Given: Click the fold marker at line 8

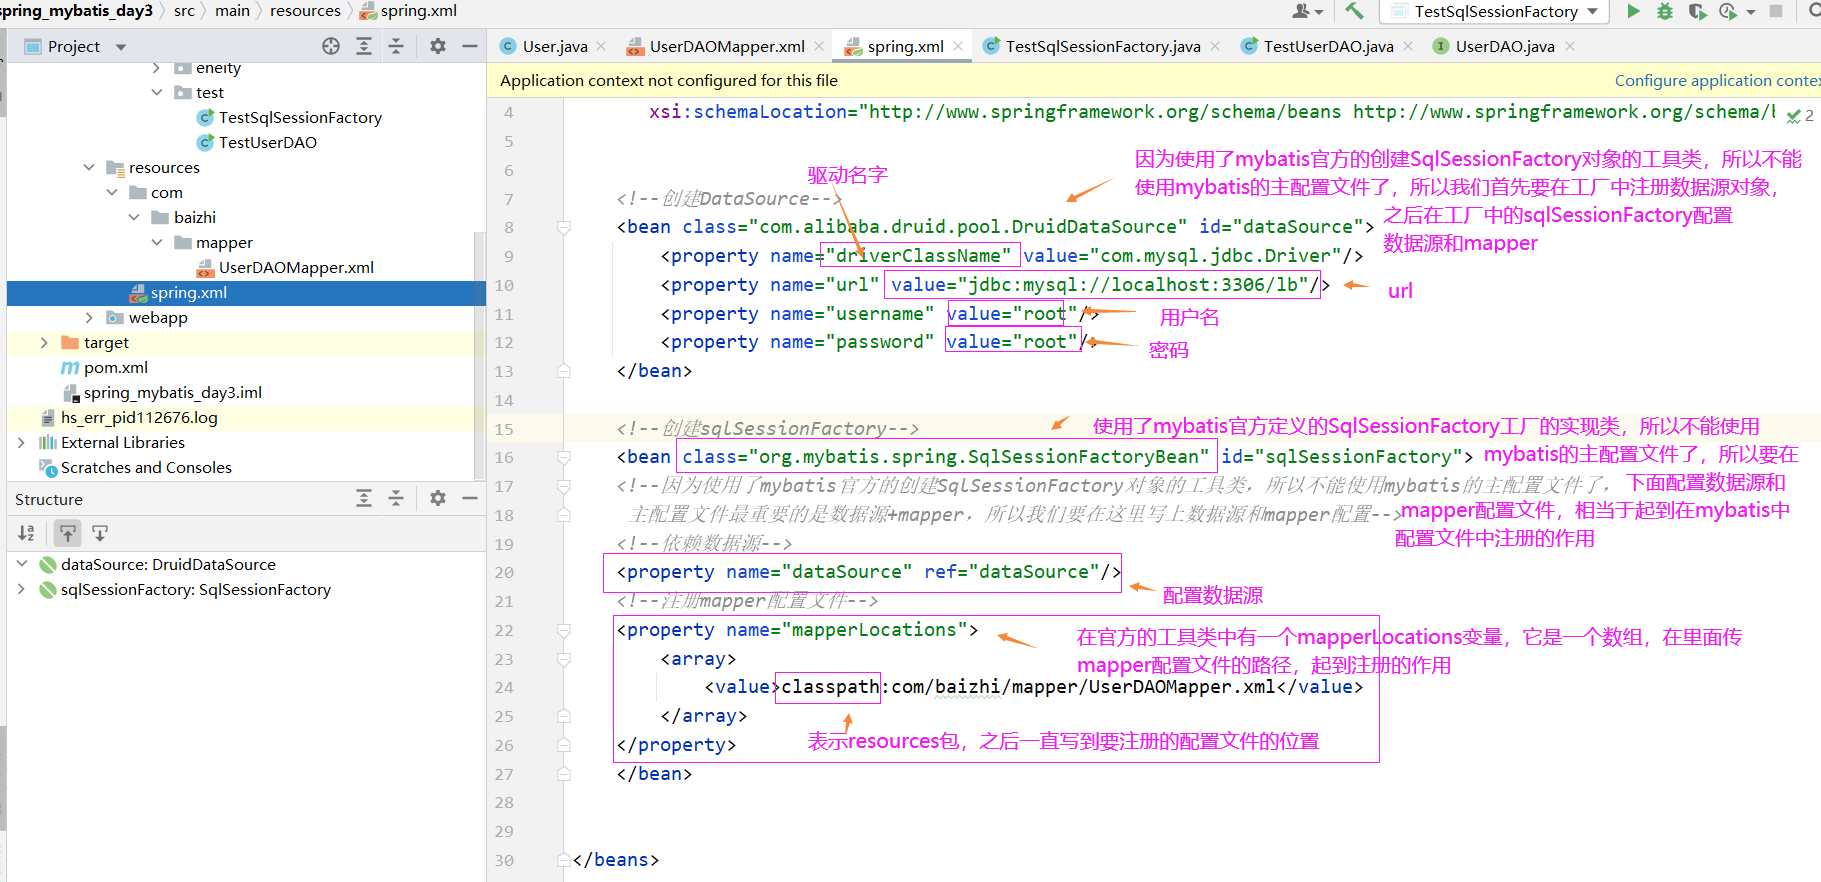Looking at the screenshot, I should 564,228.
